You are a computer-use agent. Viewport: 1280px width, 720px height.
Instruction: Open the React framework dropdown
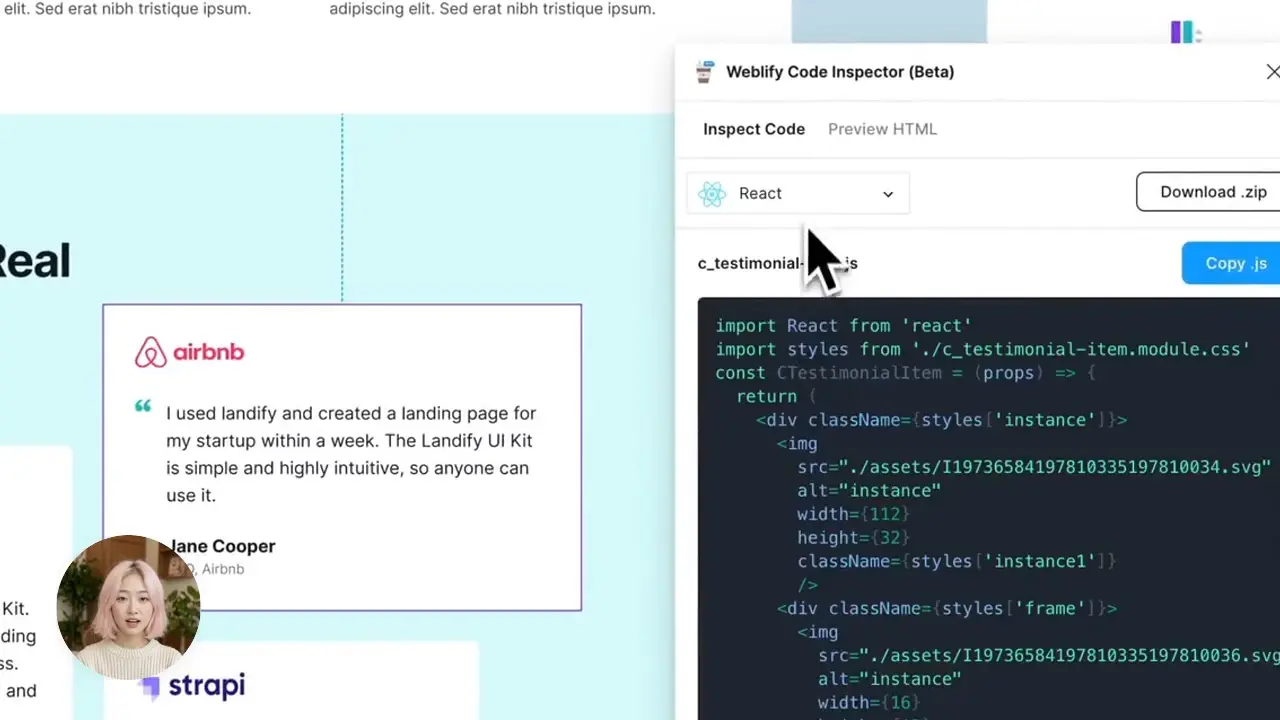[x=886, y=193]
